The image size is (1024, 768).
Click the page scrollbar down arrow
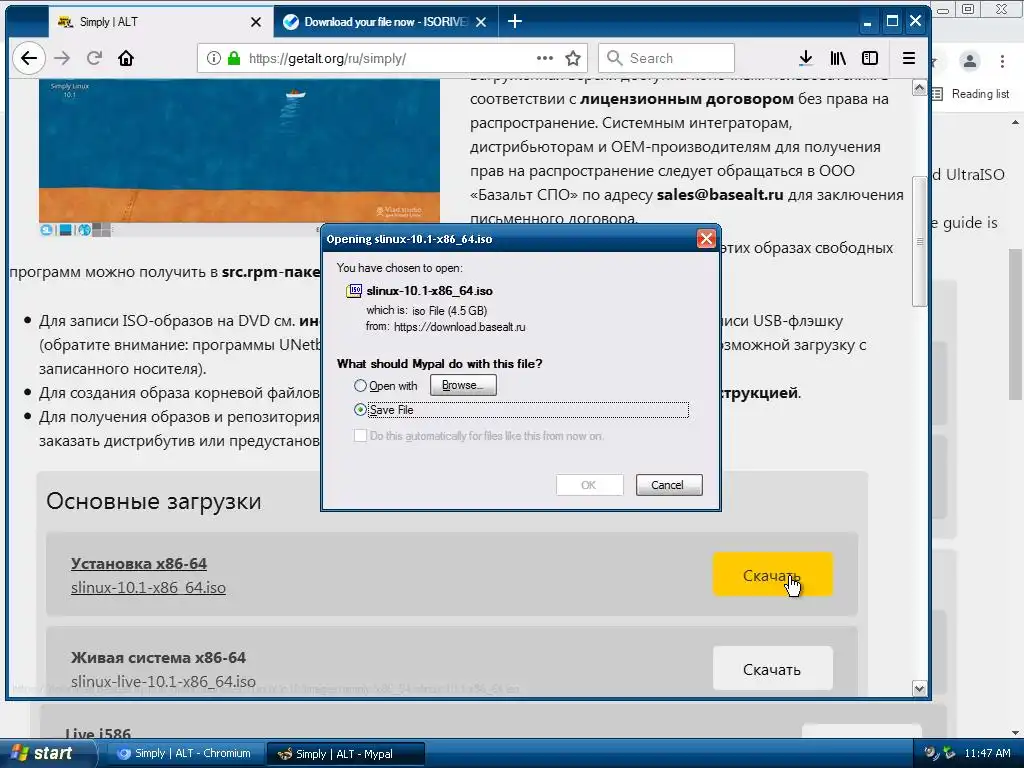[920, 688]
